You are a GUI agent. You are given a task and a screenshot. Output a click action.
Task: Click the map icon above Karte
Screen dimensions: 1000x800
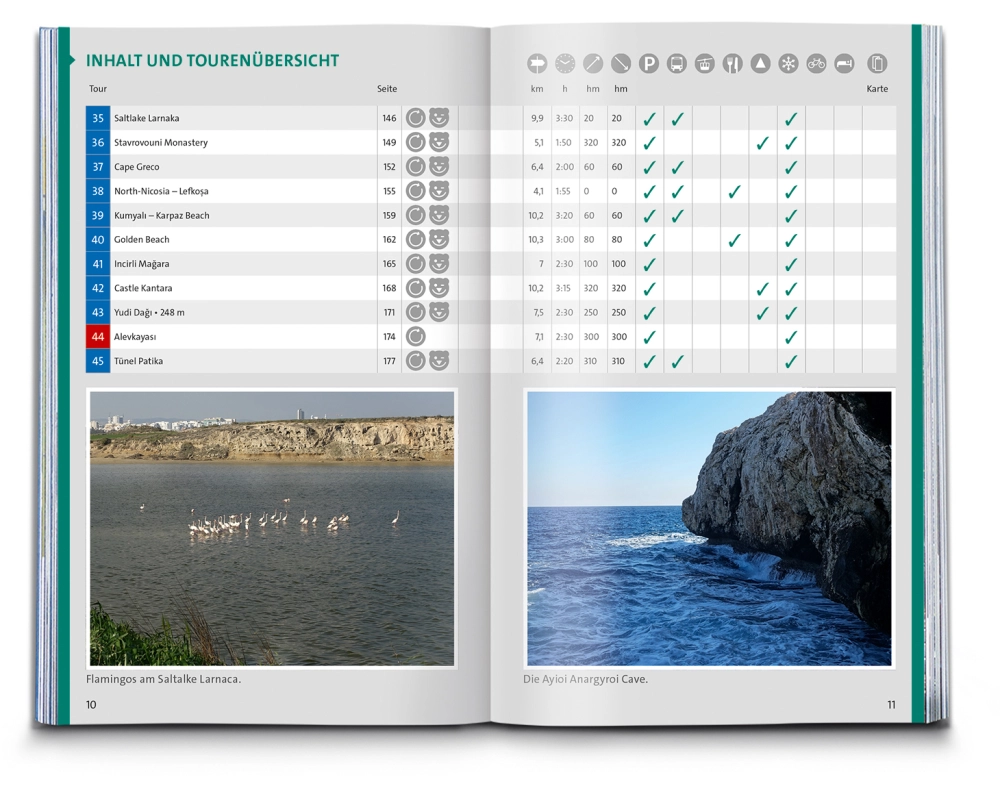[x=877, y=64]
